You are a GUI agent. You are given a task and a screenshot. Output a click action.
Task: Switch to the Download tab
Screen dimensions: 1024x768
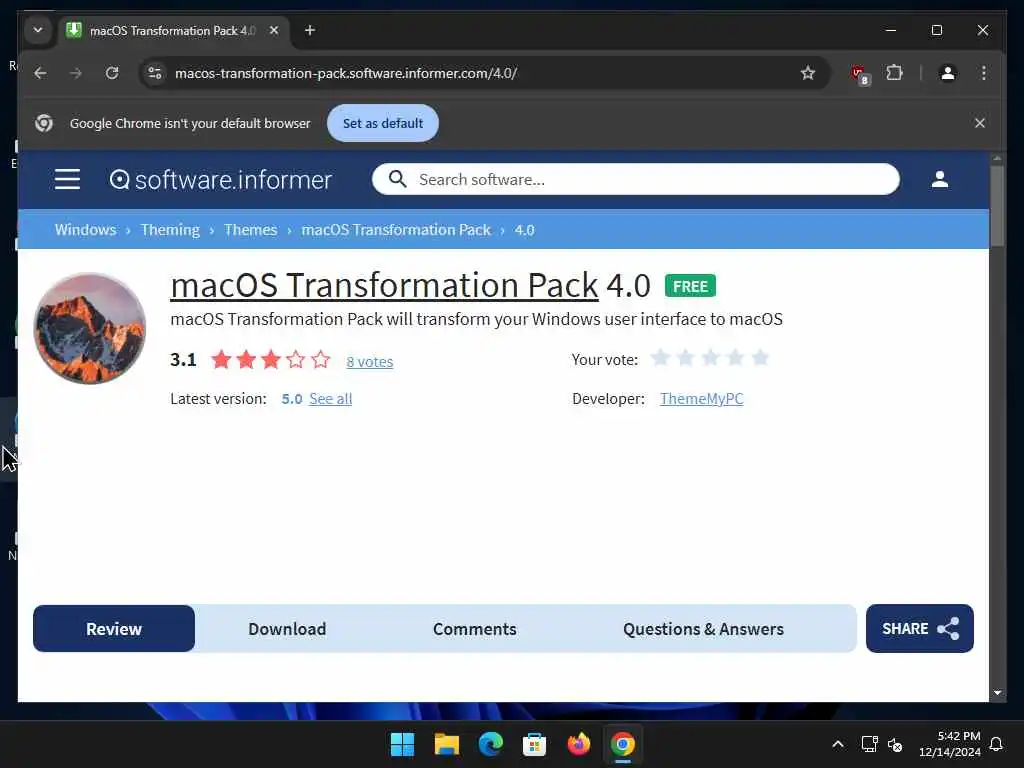pos(287,629)
